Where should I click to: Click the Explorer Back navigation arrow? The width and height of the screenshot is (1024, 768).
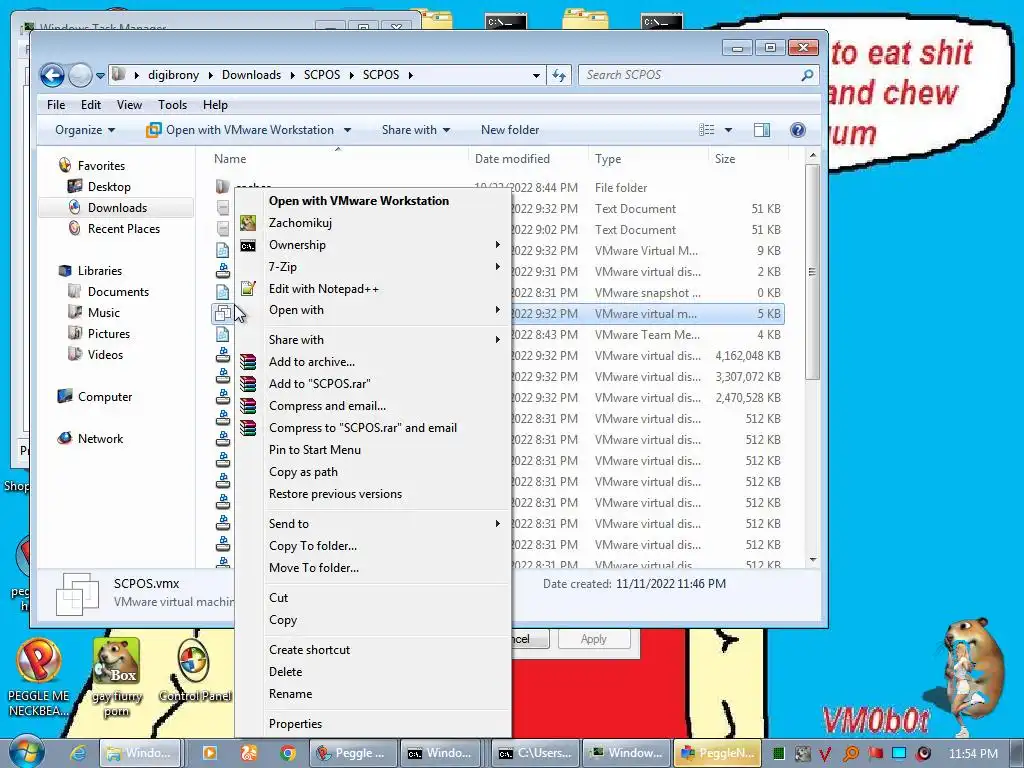coord(52,75)
